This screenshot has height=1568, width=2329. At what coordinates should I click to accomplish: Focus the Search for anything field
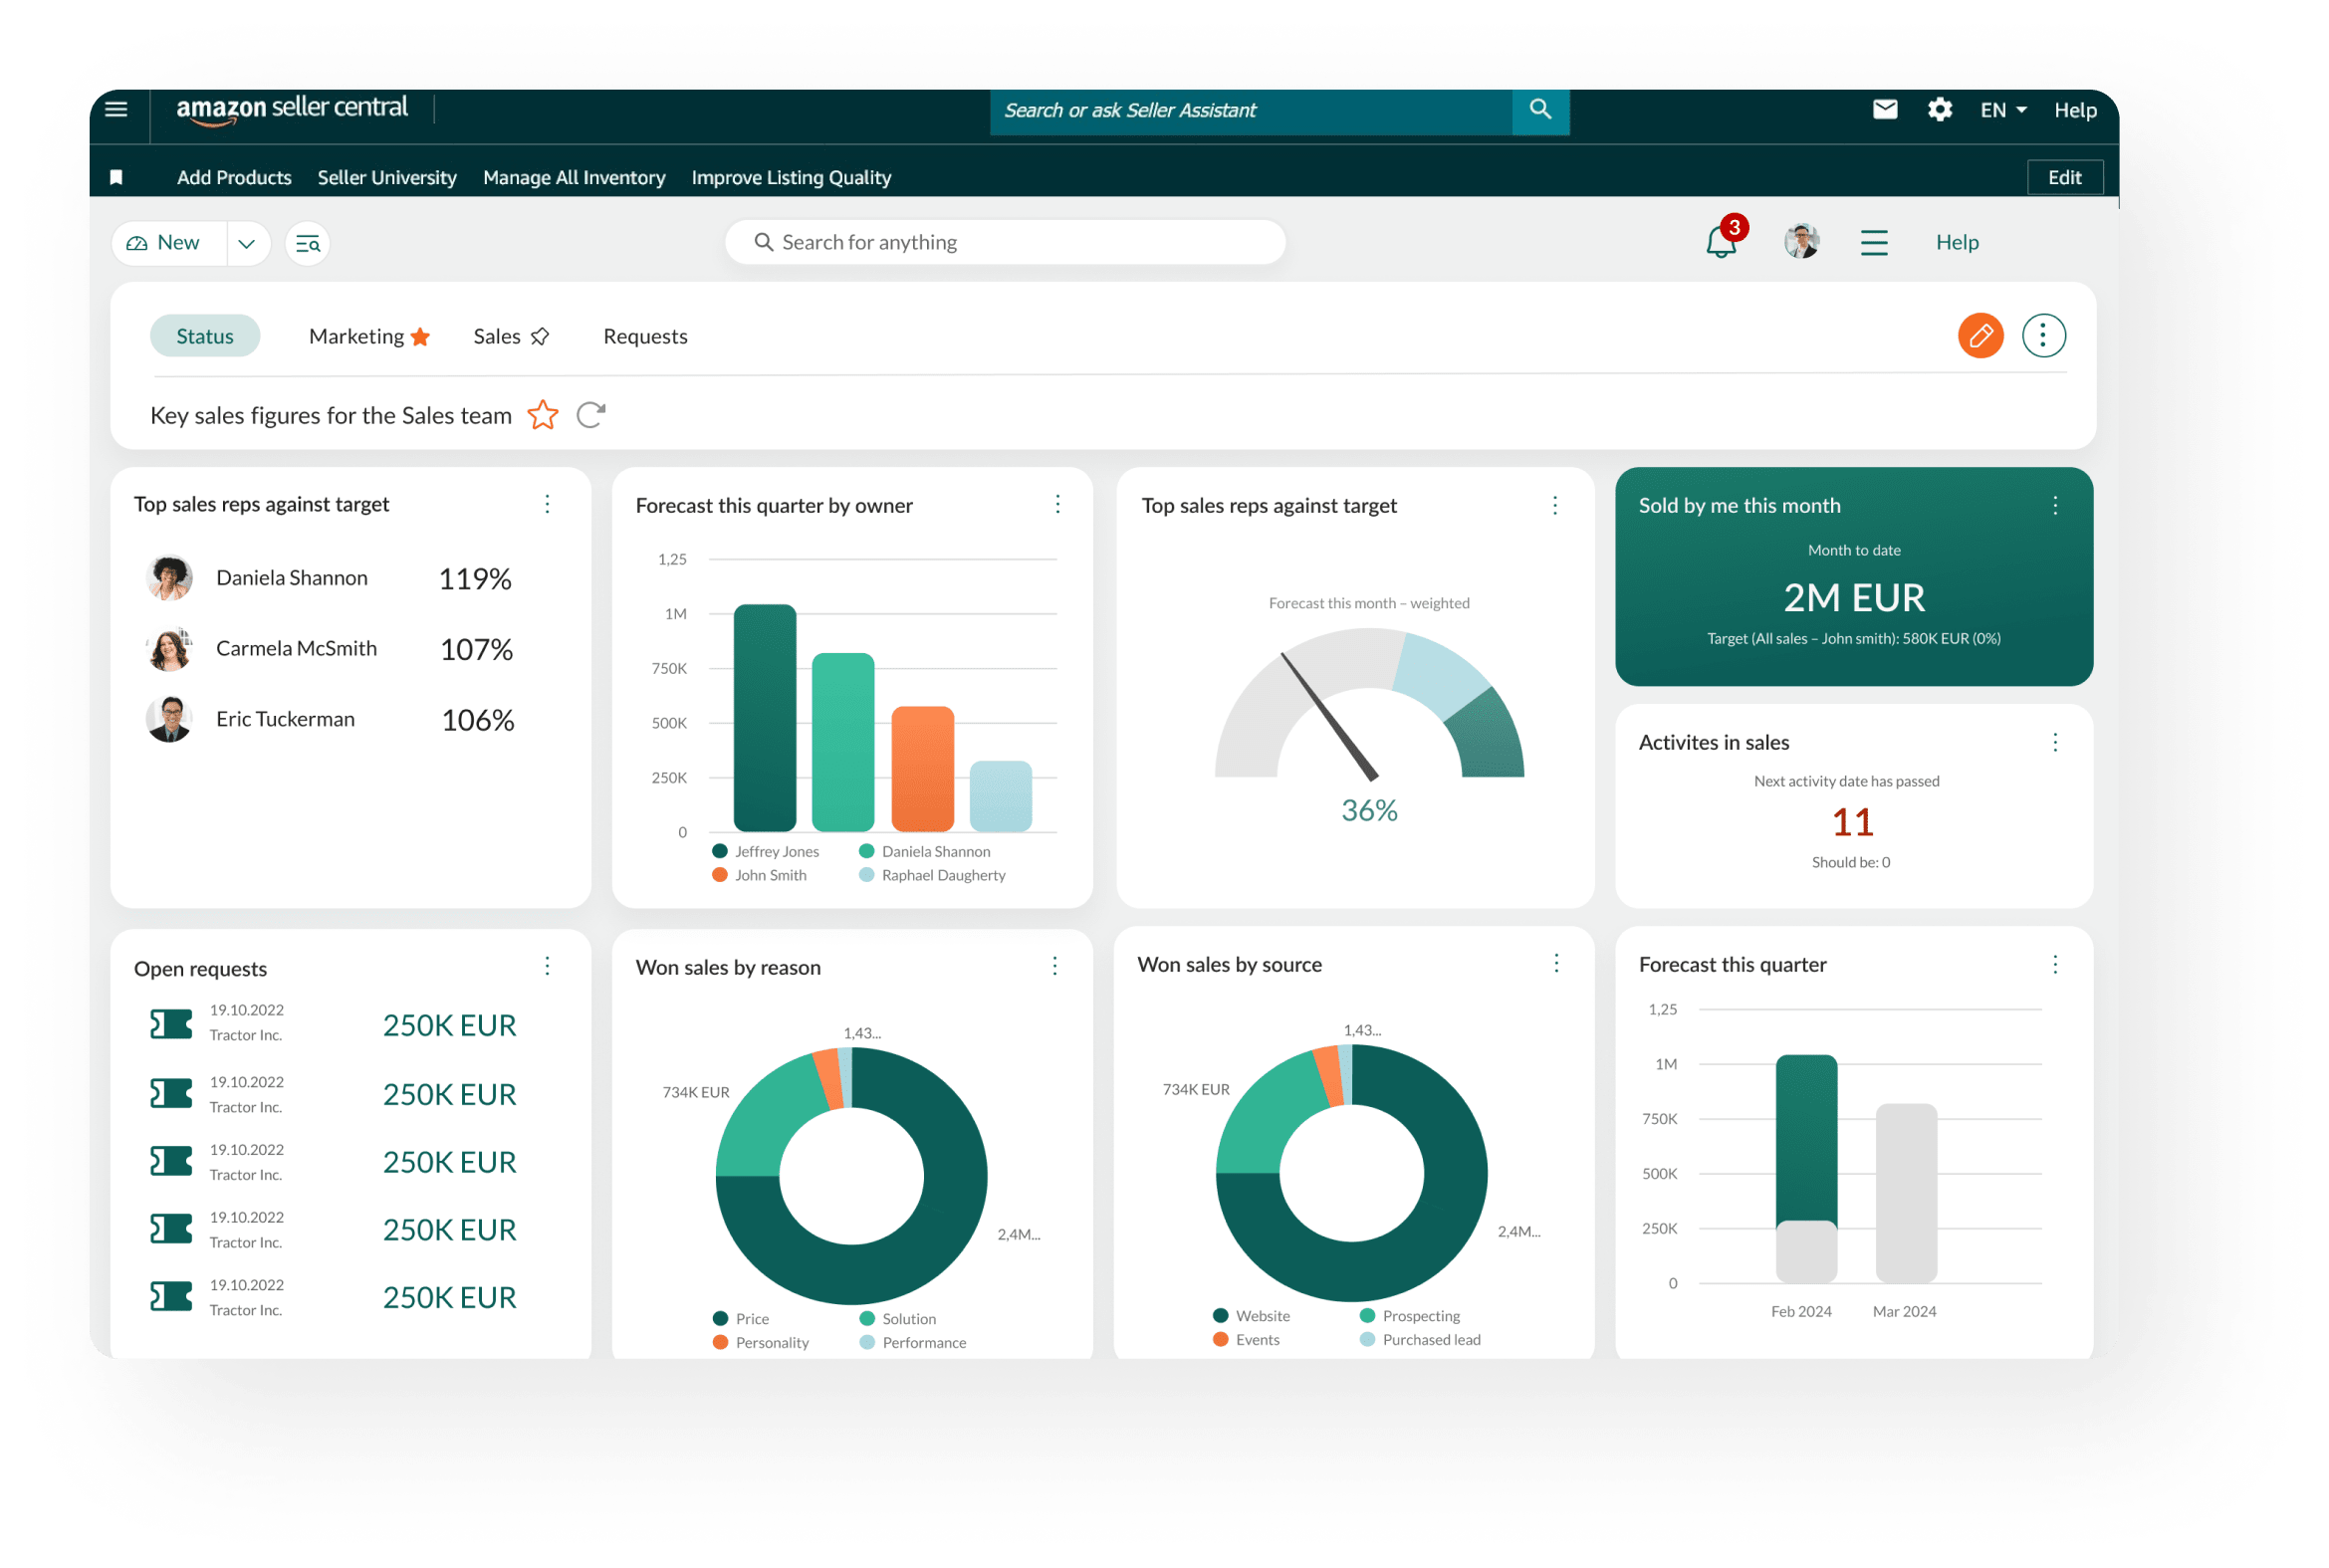(x=1005, y=242)
